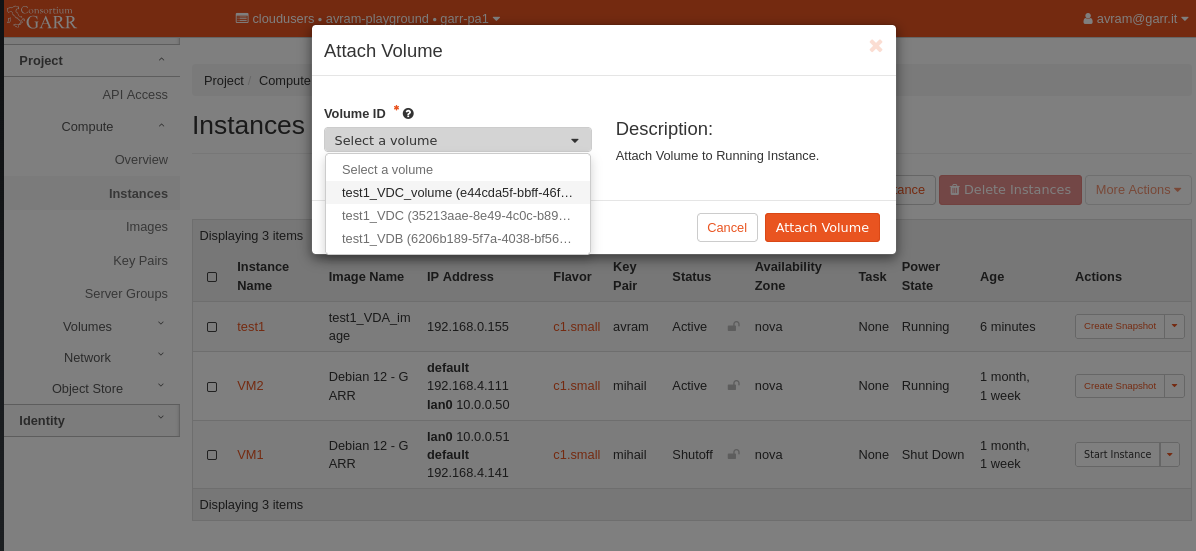Click the lock icon in test1 row
1196x551 pixels.
click(733, 327)
